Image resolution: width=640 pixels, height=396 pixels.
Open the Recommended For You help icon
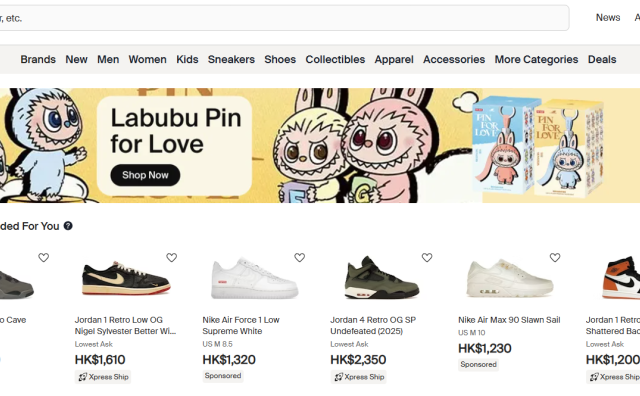(68, 226)
